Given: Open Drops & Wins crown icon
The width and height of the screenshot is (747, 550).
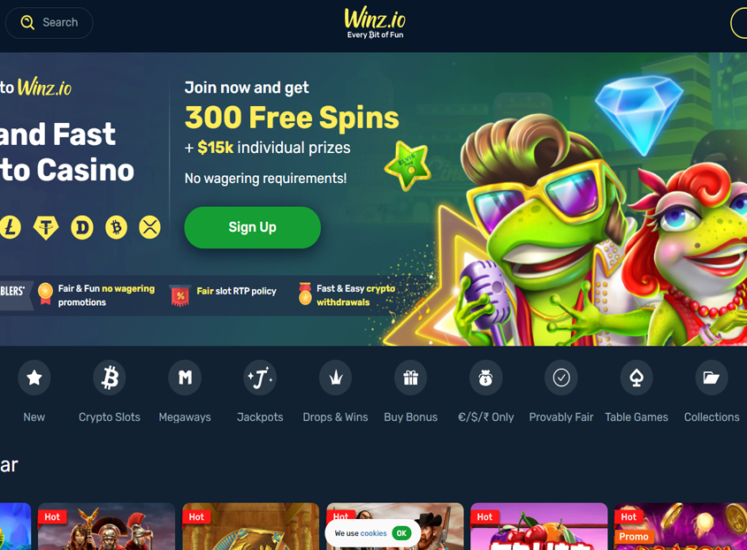Looking at the screenshot, I should pos(335,378).
